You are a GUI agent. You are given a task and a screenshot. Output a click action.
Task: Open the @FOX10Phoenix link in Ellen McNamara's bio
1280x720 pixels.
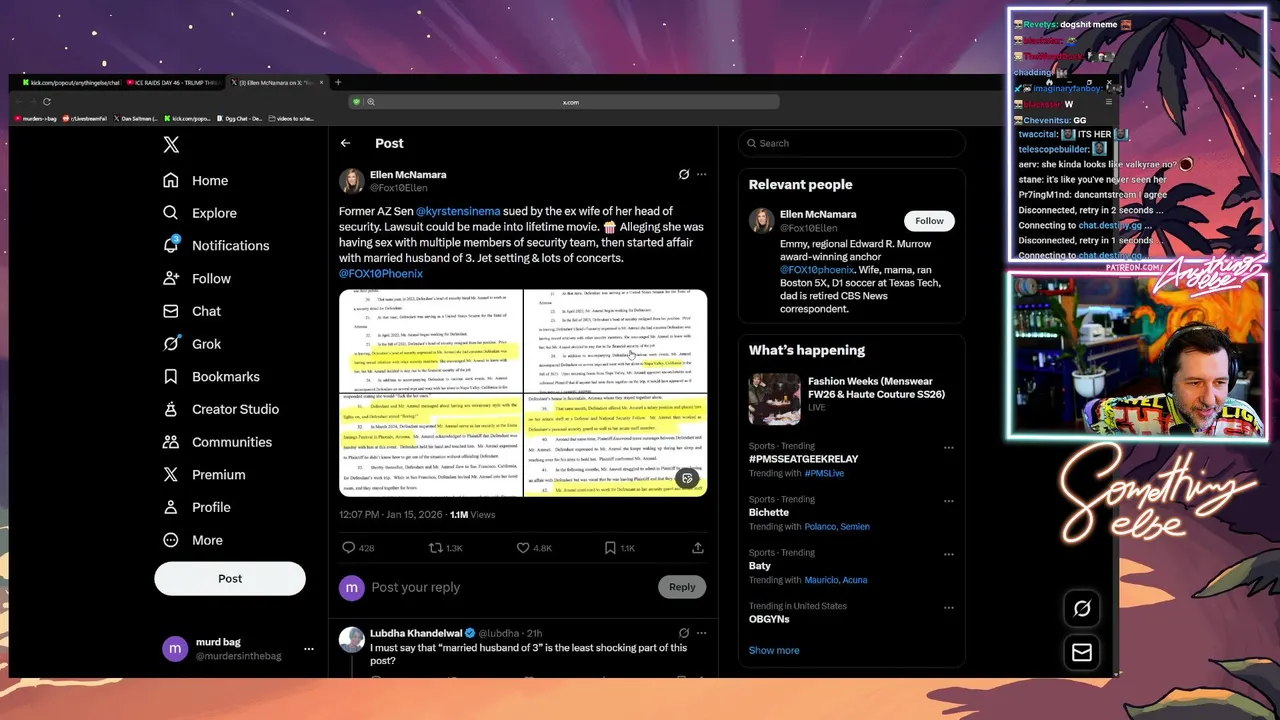pyautogui.click(x=817, y=270)
